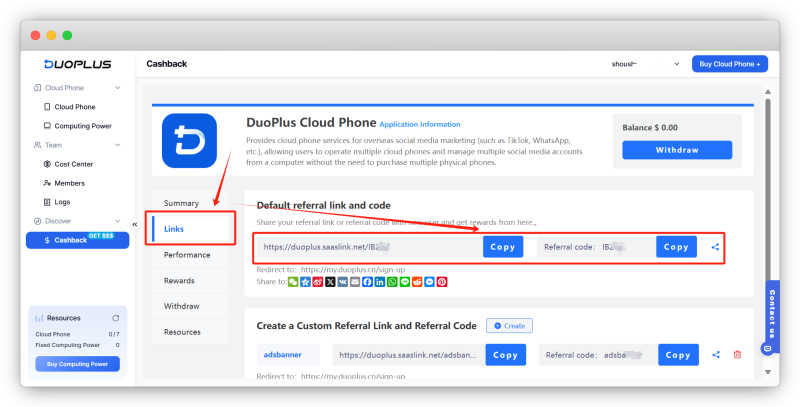Click share icon next to default referral code
Viewport: 800px width, 407px height.
coord(715,247)
